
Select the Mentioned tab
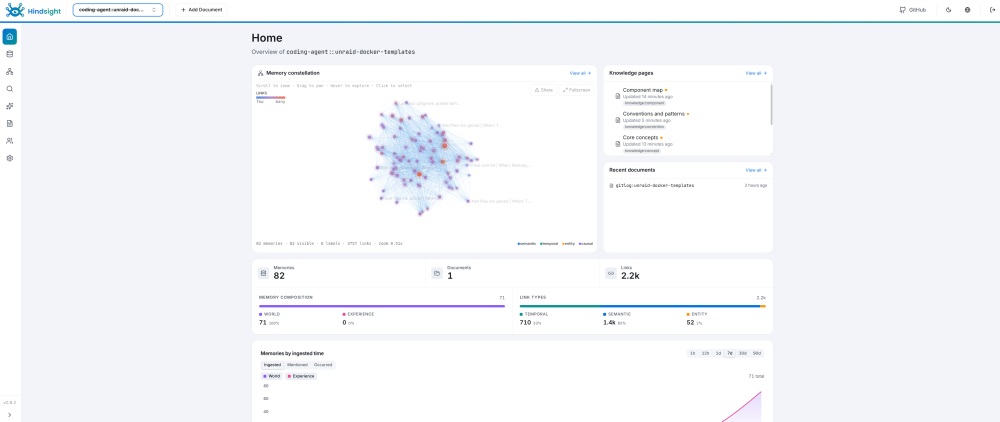pyautogui.click(x=297, y=365)
